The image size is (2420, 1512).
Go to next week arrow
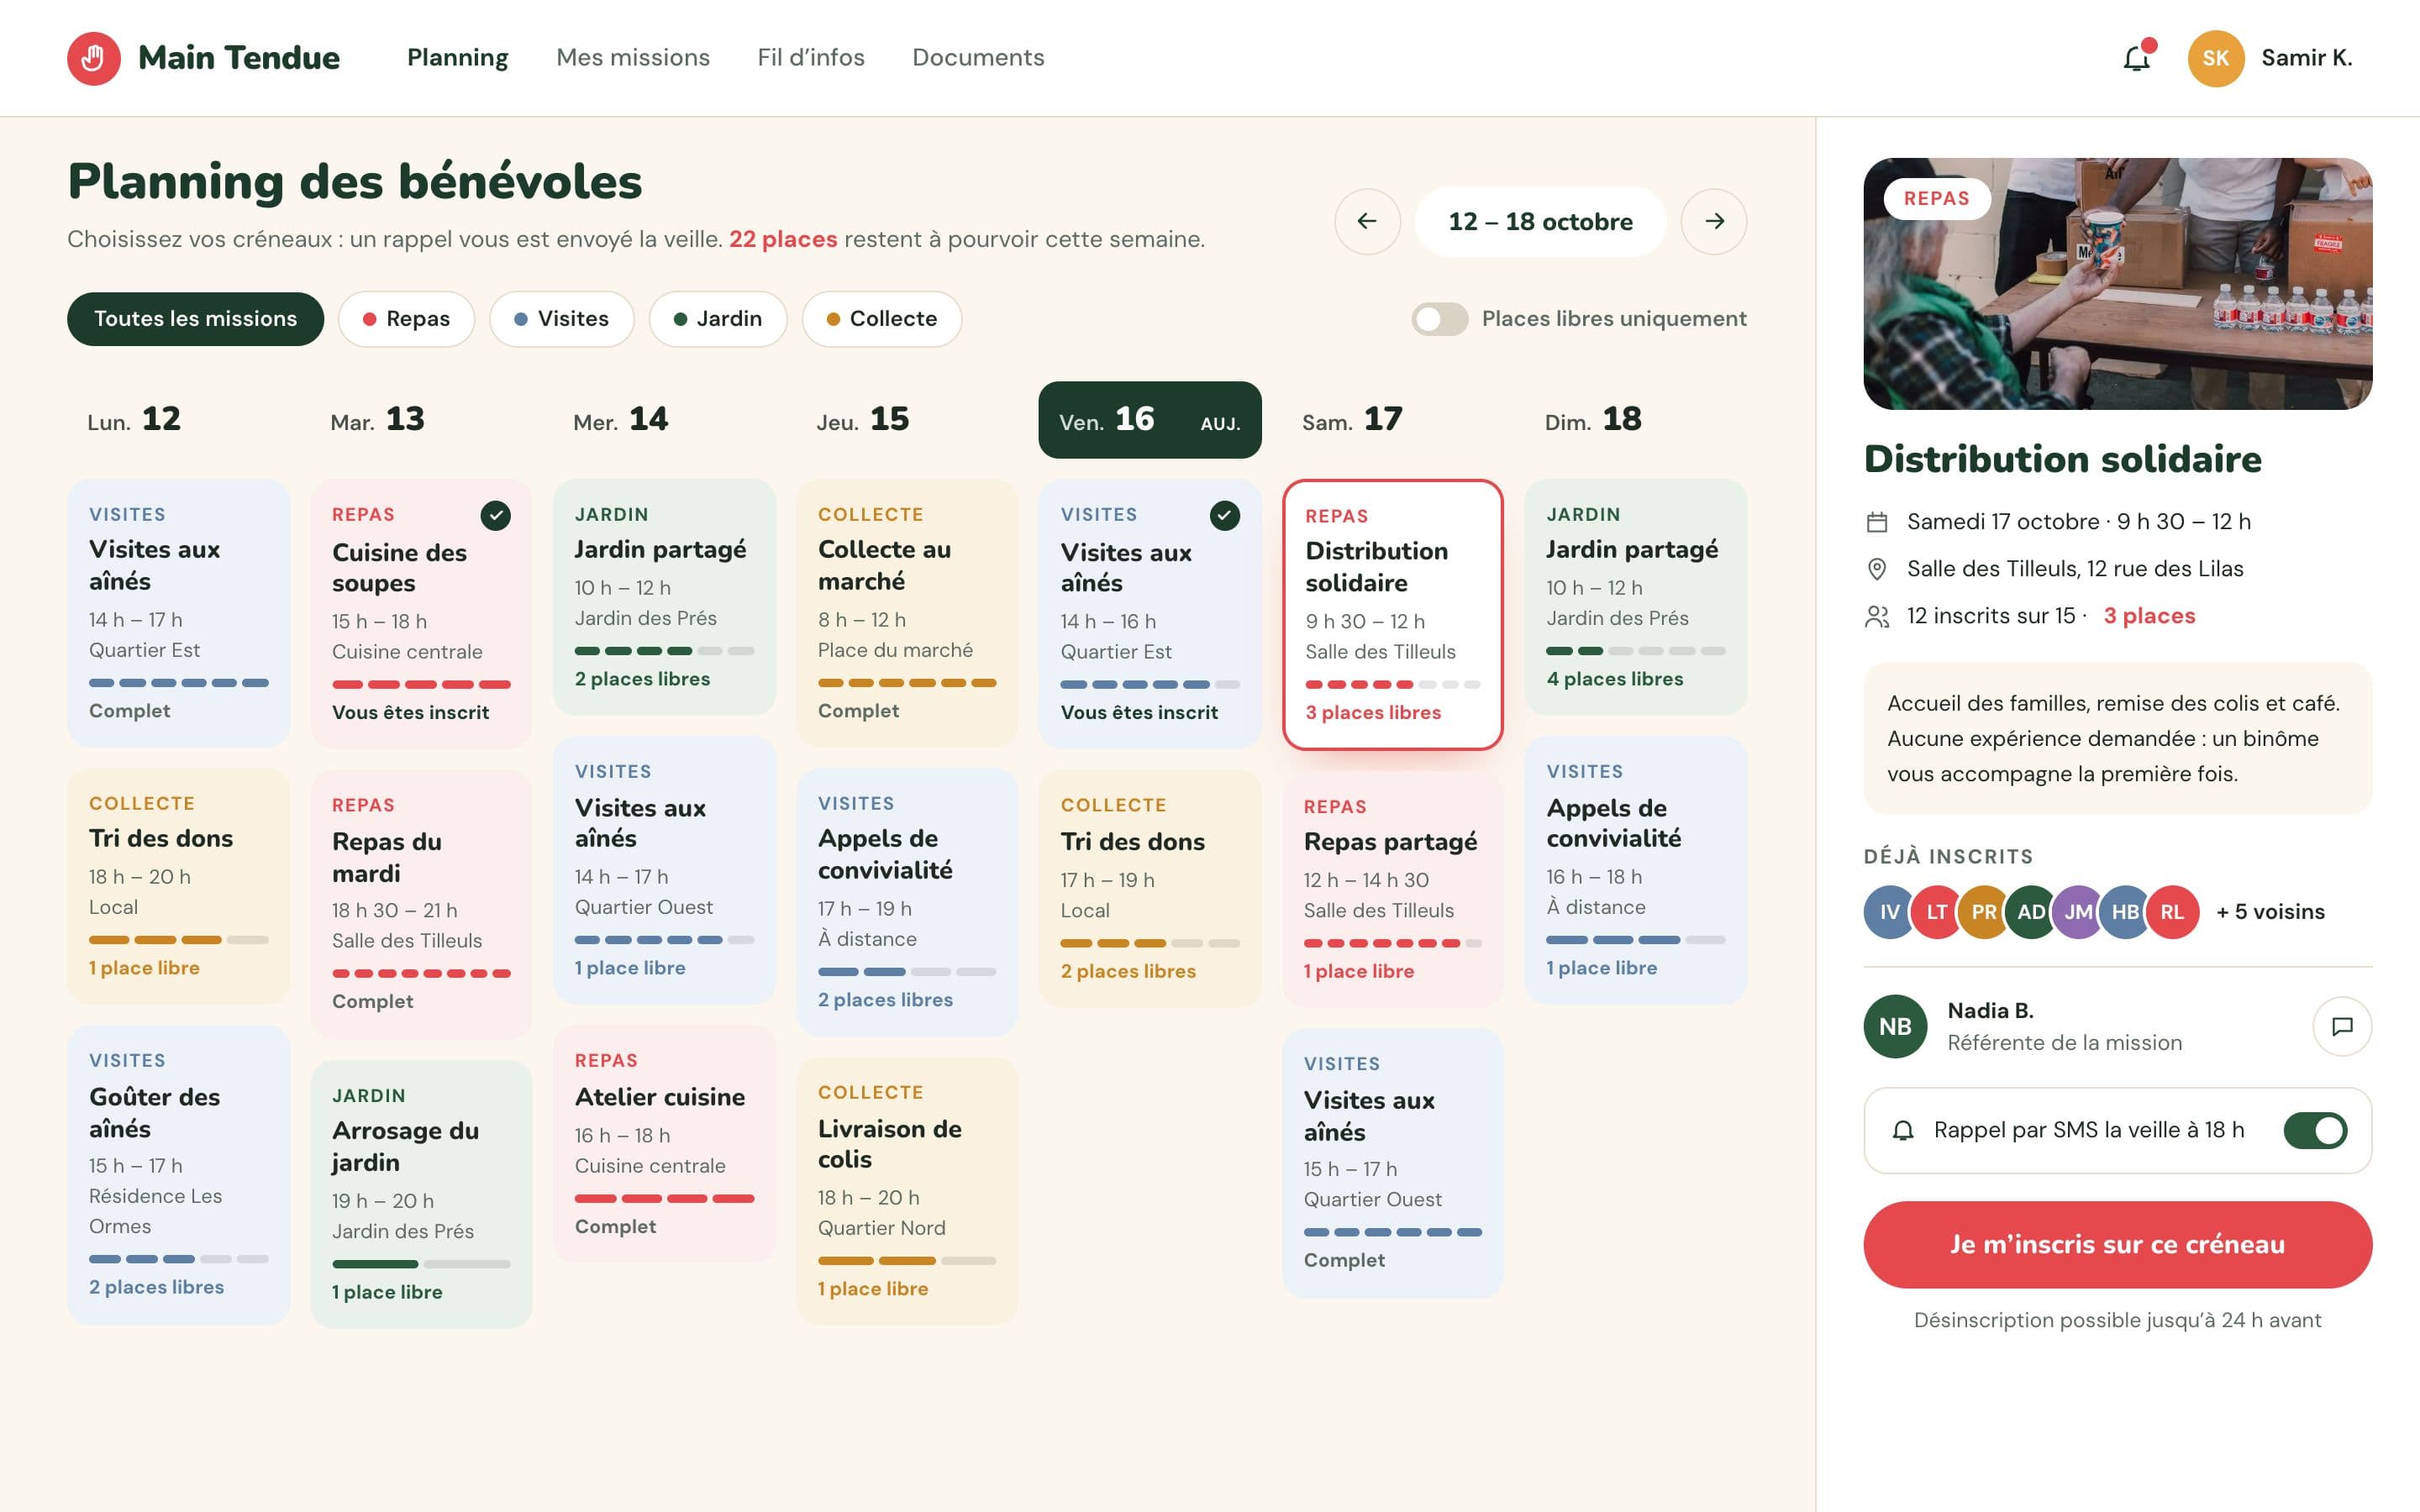click(1714, 221)
